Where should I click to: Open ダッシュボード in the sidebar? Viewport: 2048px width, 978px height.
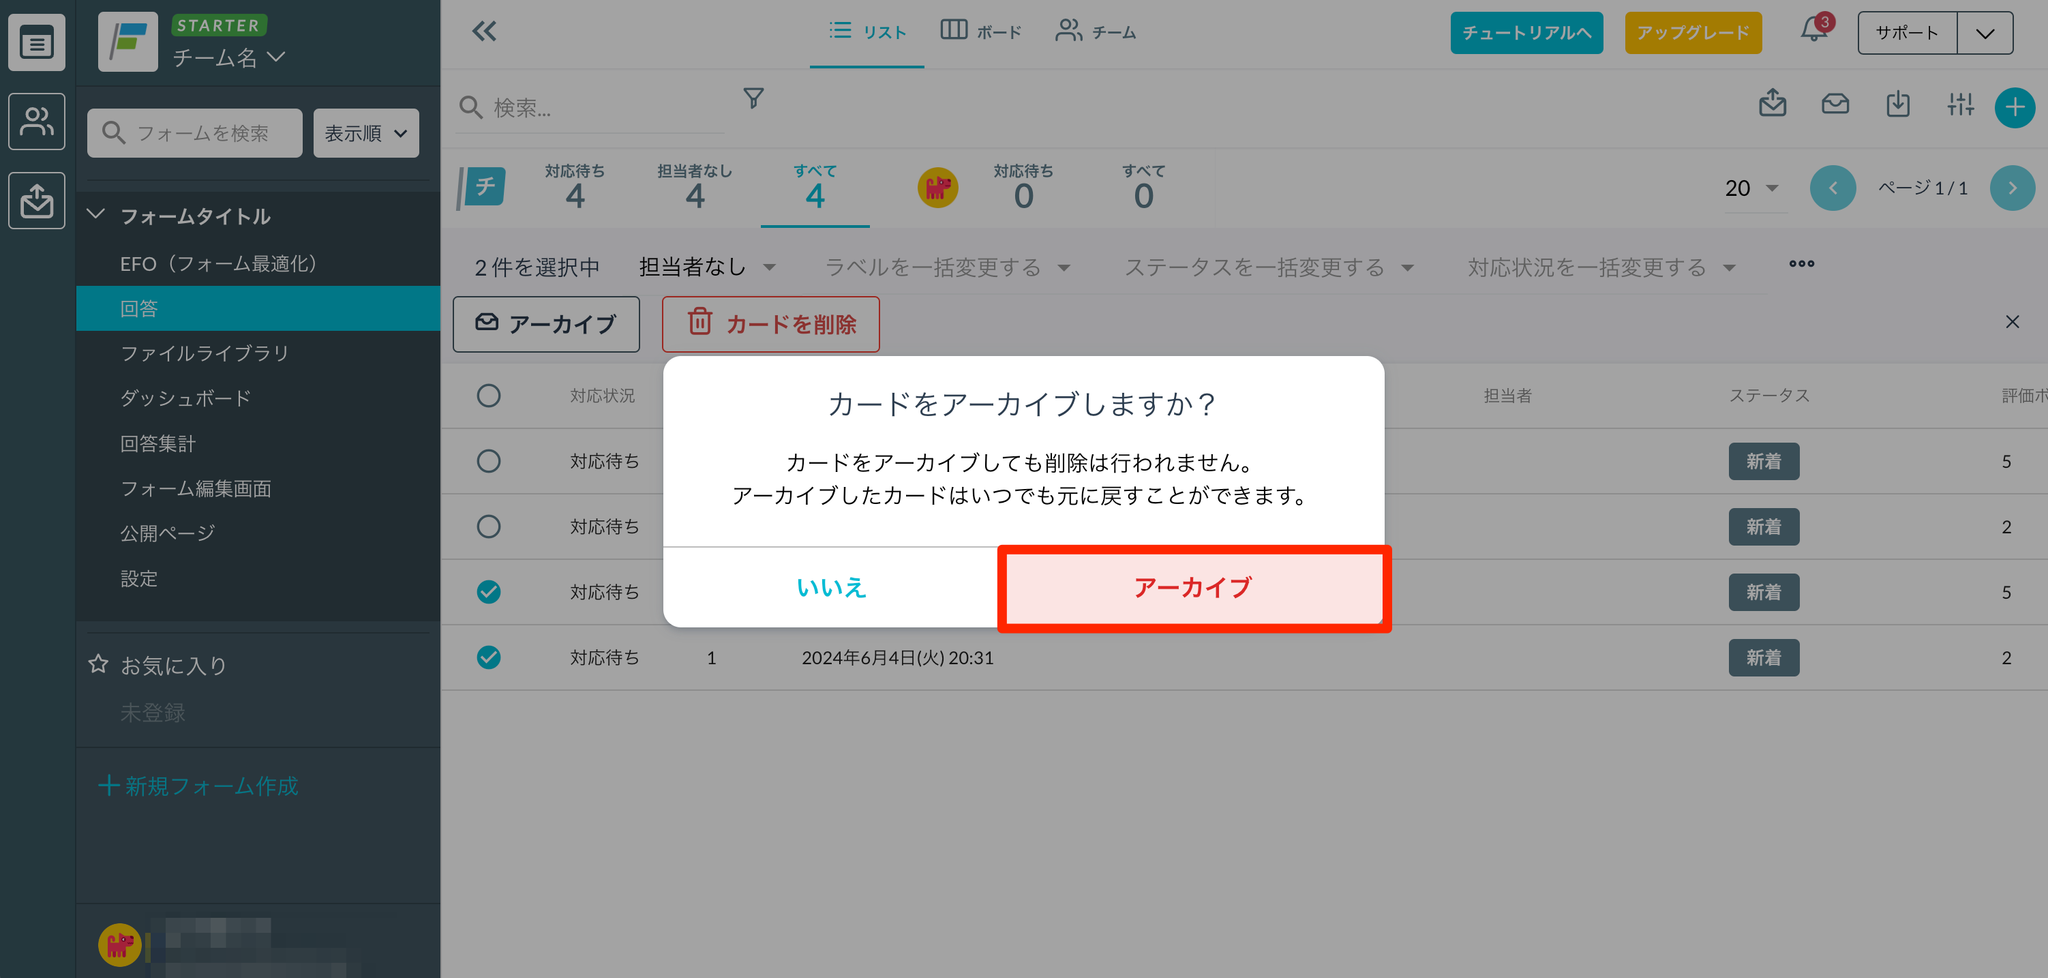185,398
